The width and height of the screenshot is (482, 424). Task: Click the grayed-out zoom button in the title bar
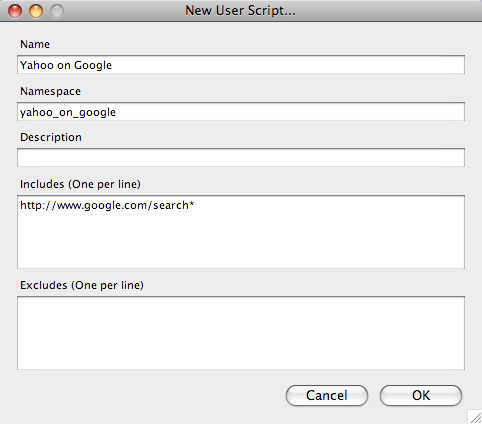(x=57, y=11)
